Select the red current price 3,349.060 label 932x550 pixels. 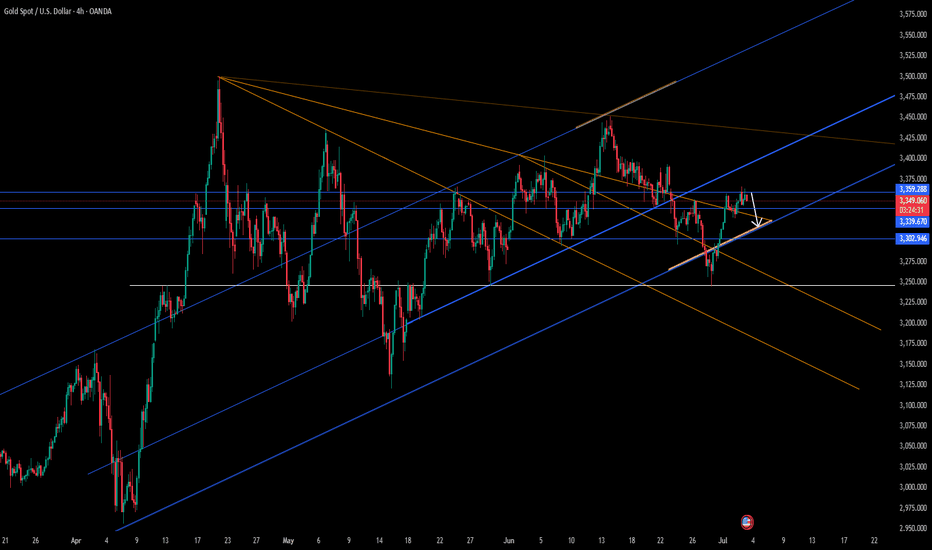click(x=913, y=201)
